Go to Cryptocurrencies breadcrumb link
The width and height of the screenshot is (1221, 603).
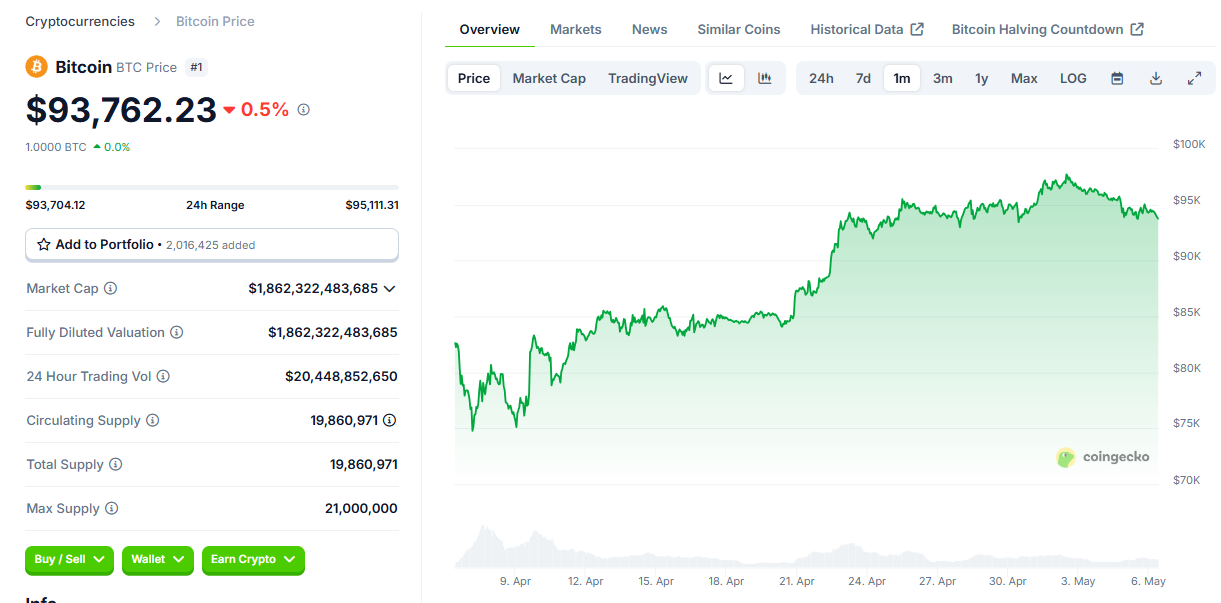point(80,21)
